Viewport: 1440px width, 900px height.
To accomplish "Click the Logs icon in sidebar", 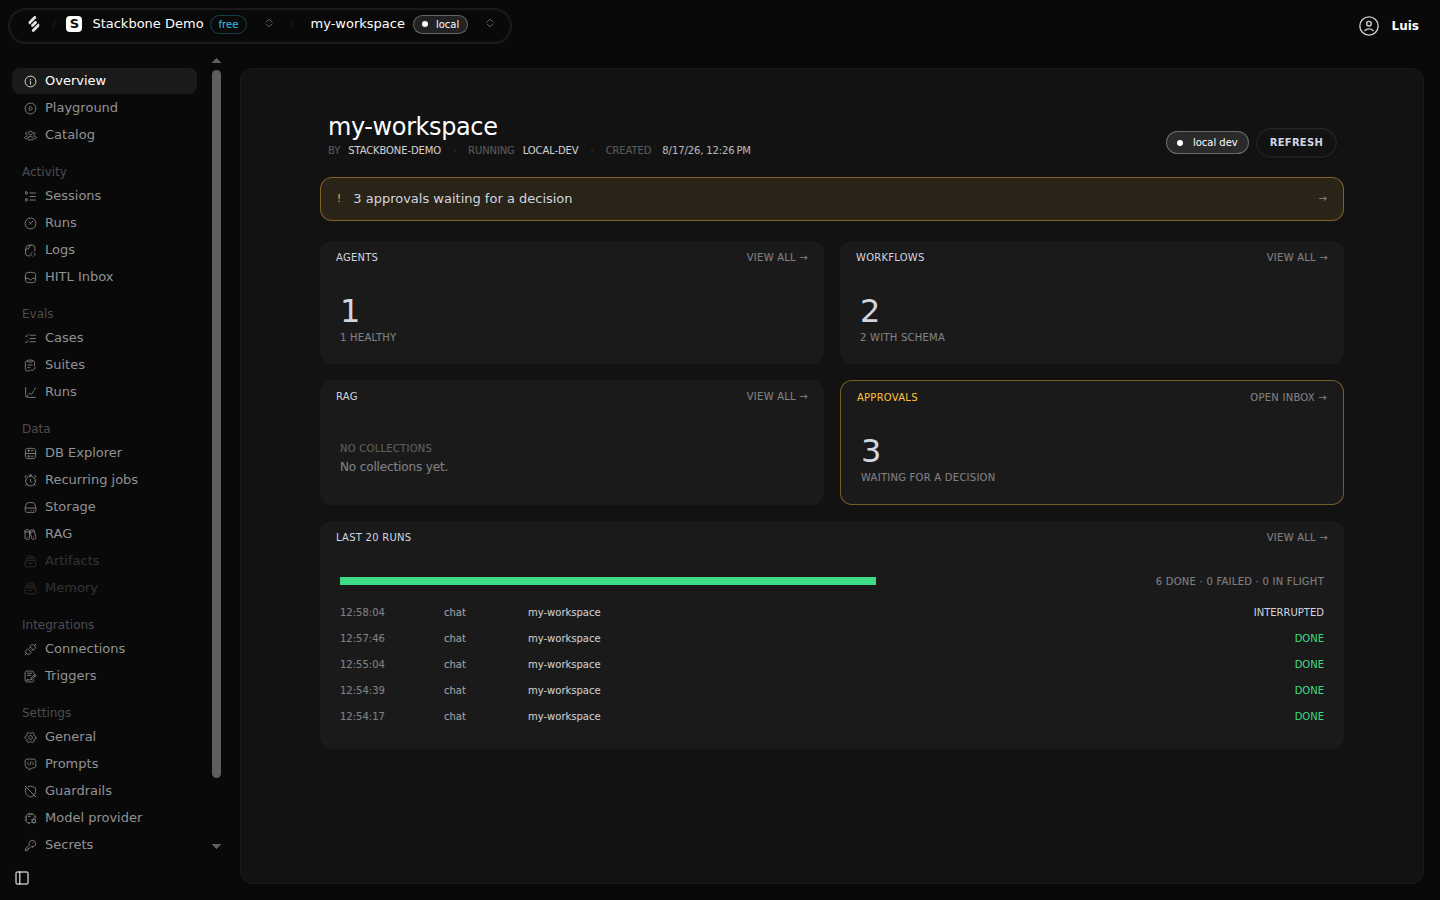I will tap(31, 250).
